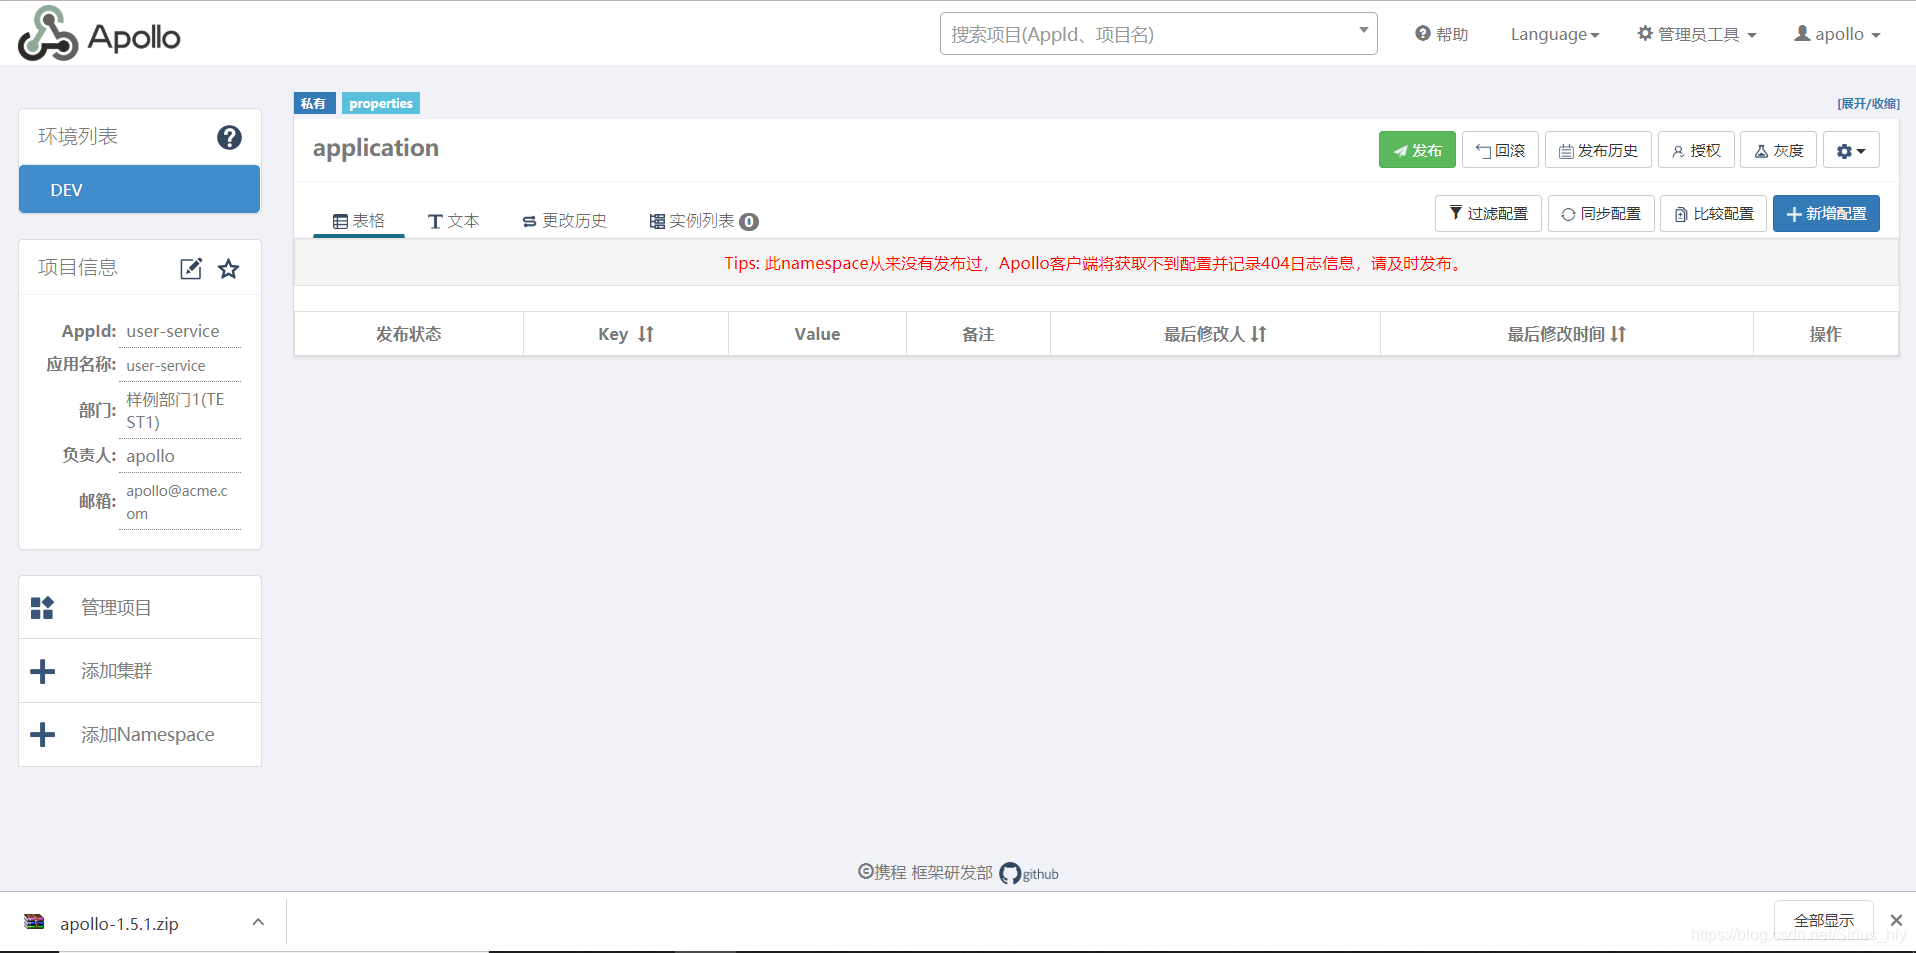
Task: Click the plus icon beside 添加Namespace
Action: [42, 735]
